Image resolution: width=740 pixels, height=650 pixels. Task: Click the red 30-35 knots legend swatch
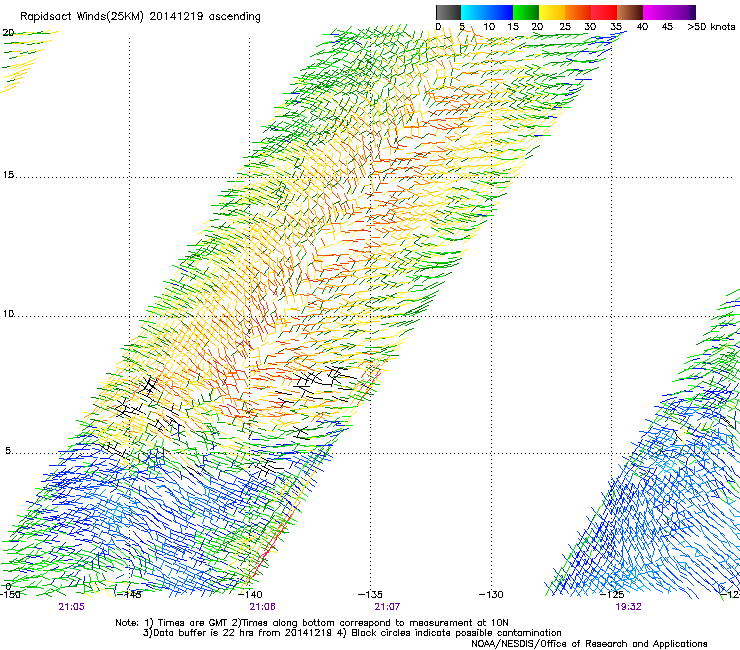[604, 12]
